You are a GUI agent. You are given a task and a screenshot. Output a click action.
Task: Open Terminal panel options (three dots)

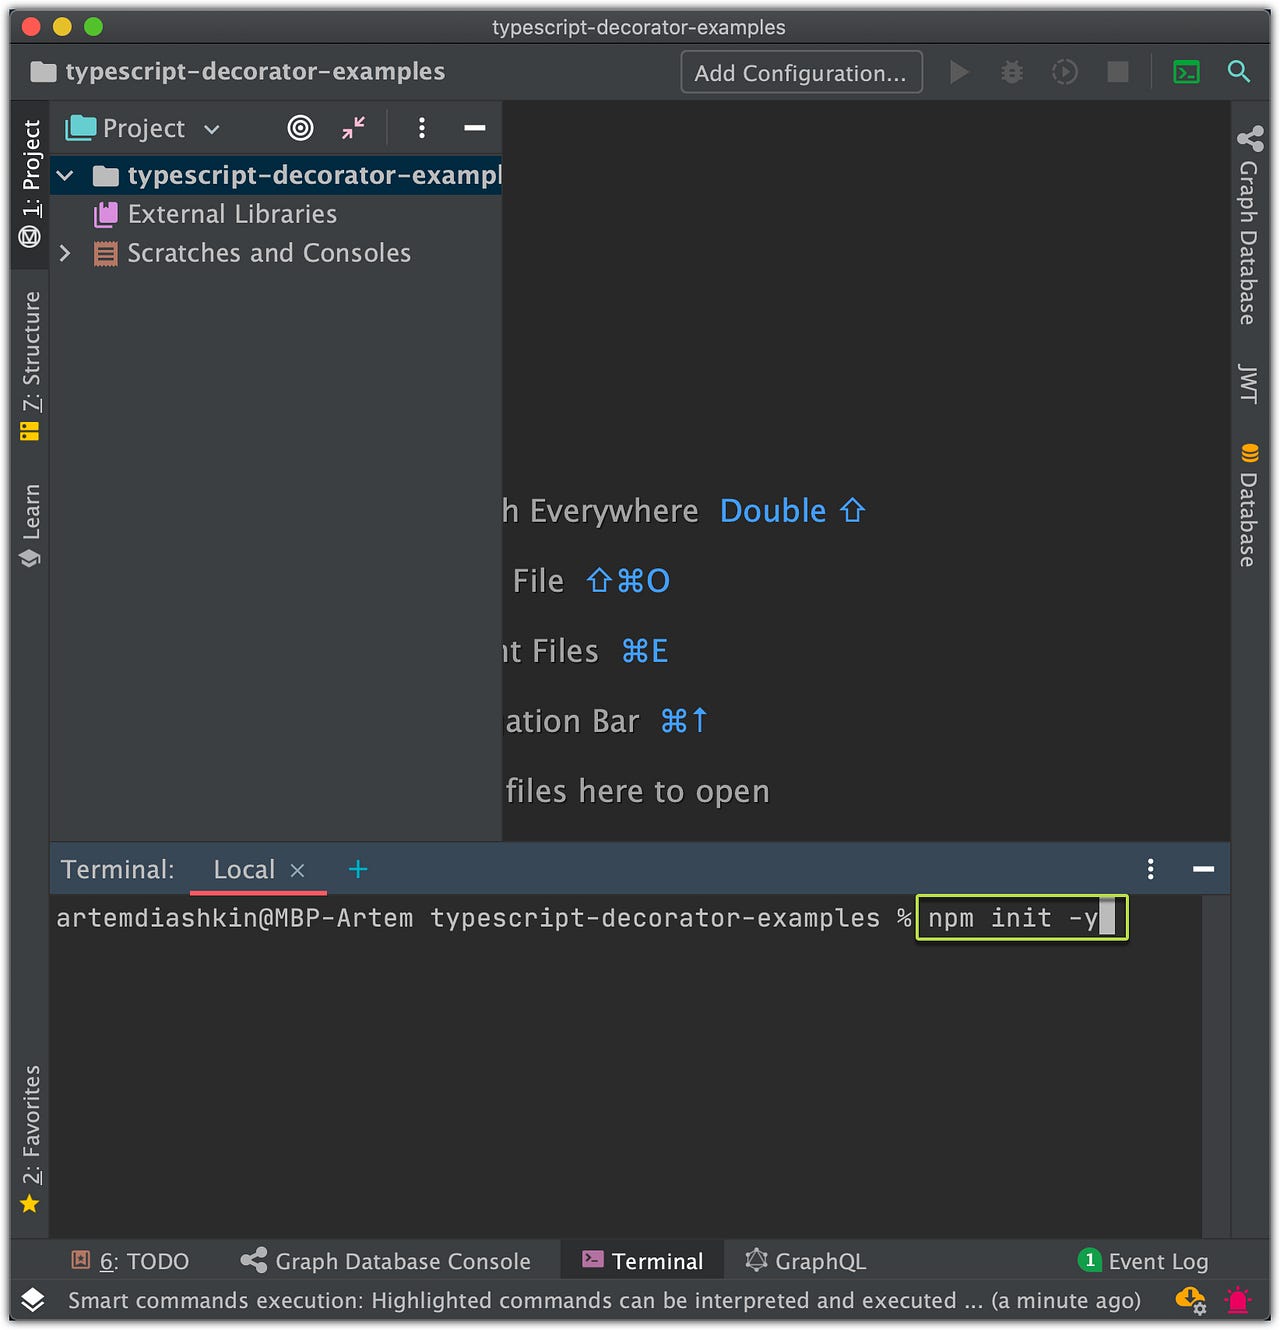pyautogui.click(x=1151, y=869)
